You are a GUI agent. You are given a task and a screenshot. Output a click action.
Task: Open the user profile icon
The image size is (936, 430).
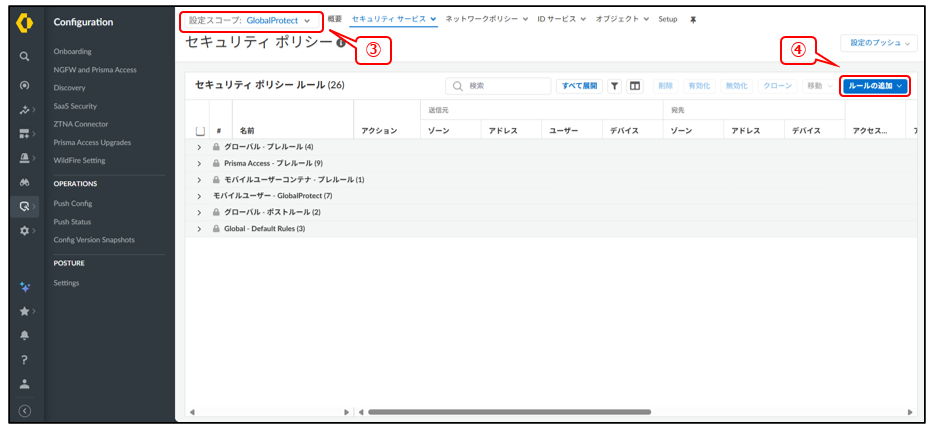click(x=24, y=383)
